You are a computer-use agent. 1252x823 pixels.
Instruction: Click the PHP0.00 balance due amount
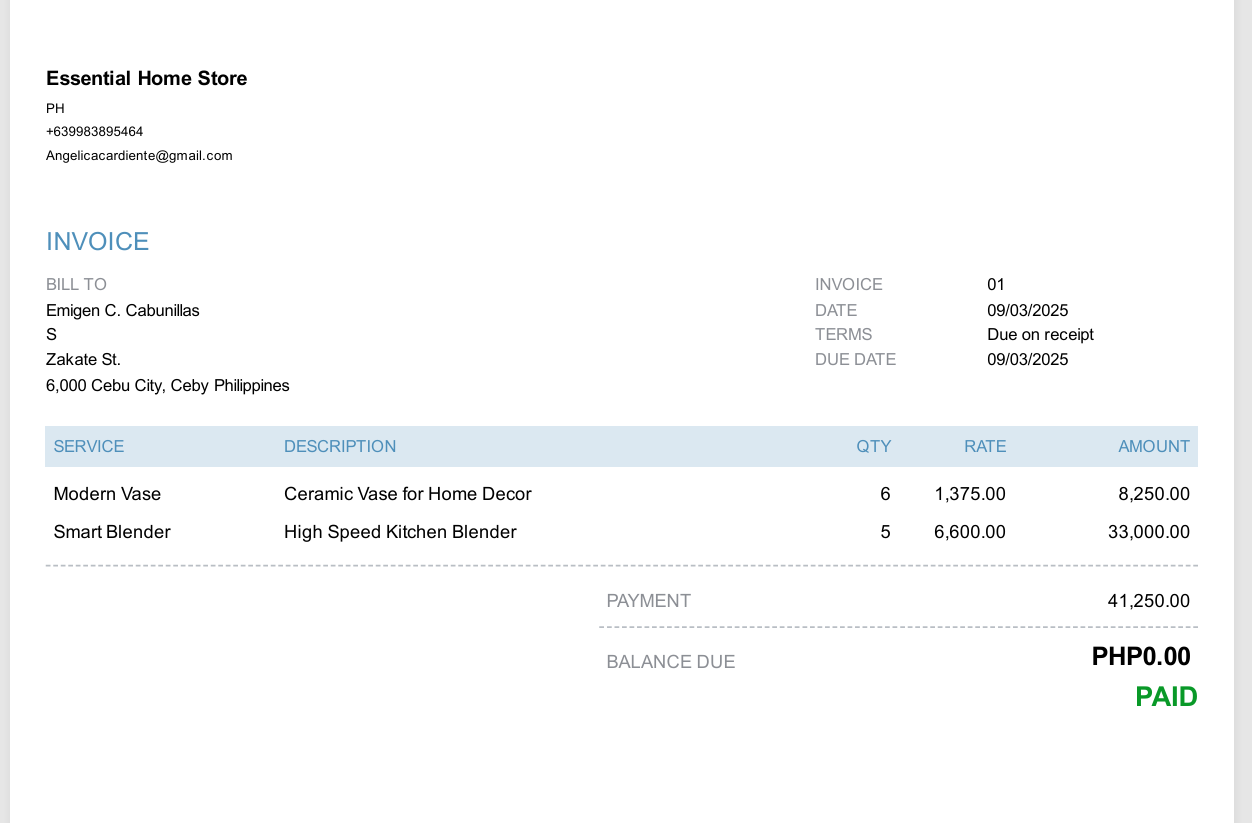pos(1140,657)
